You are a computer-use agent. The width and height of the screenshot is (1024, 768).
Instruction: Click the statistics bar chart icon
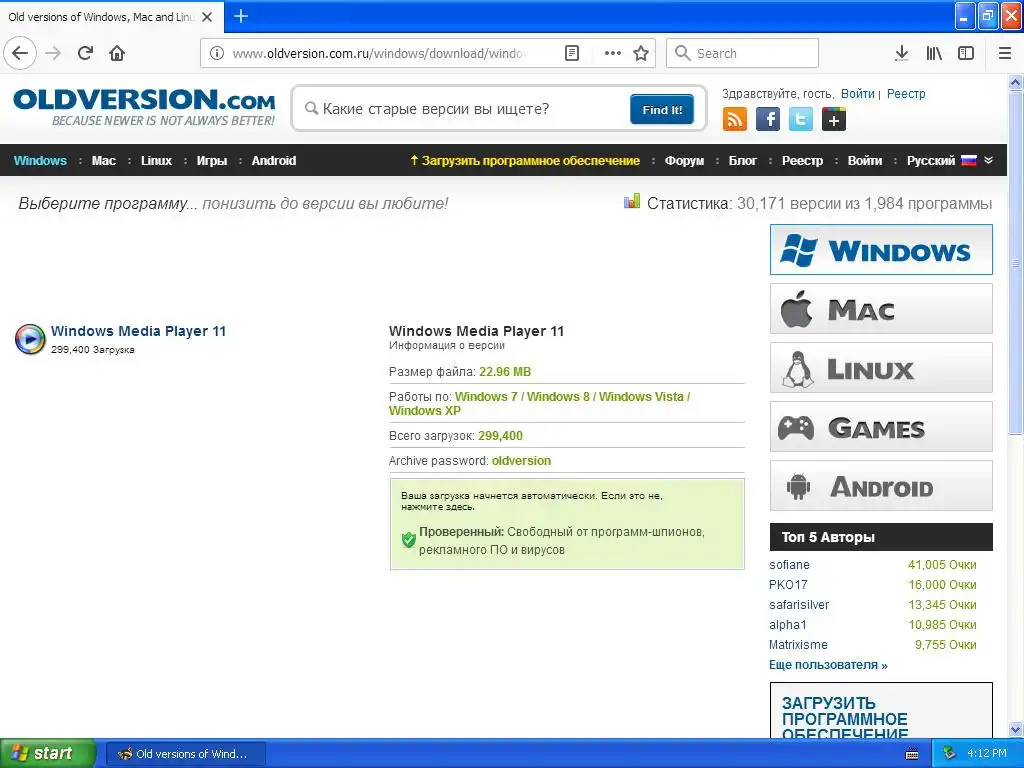[x=632, y=202]
